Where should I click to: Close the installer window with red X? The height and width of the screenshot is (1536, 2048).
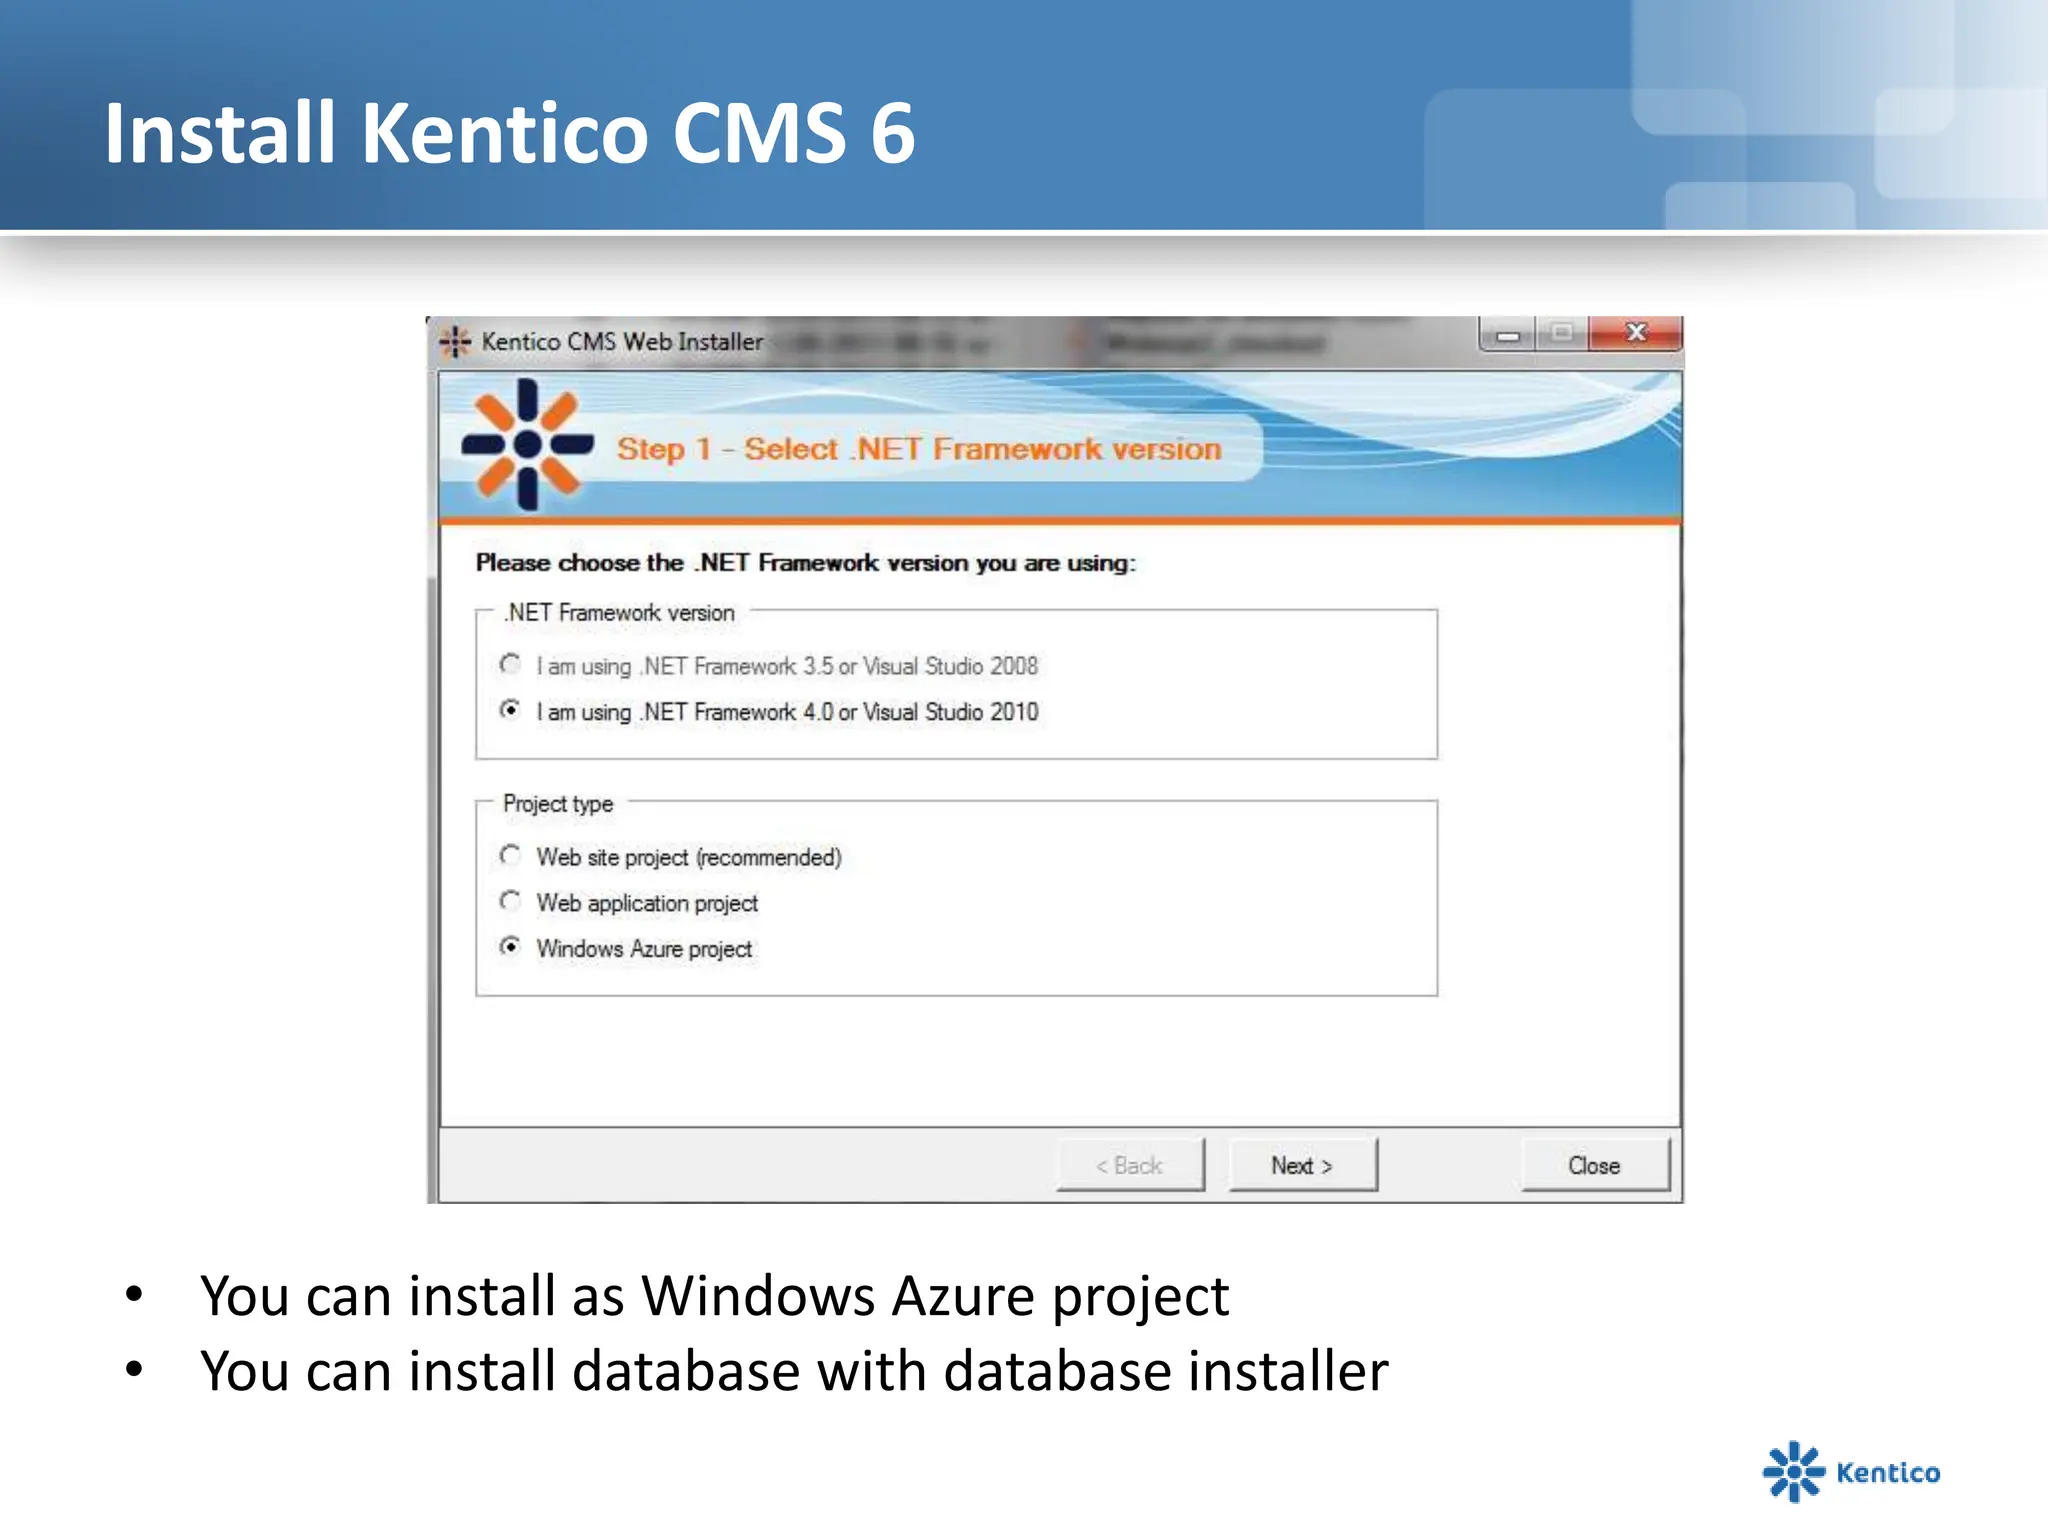coord(1636,333)
